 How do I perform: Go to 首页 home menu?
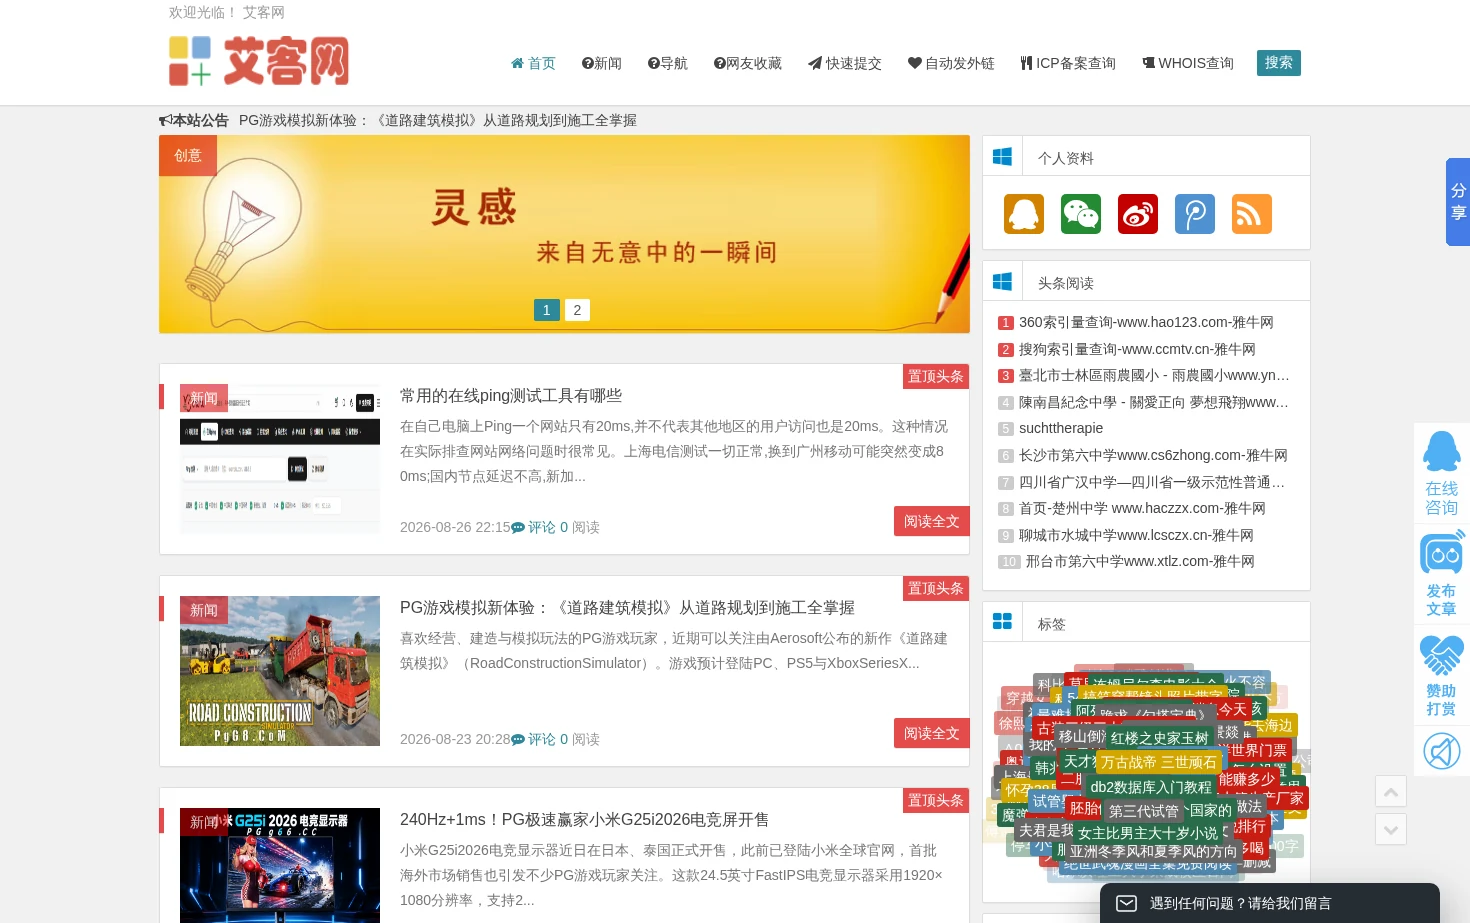pyautogui.click(x=533, y=63)
